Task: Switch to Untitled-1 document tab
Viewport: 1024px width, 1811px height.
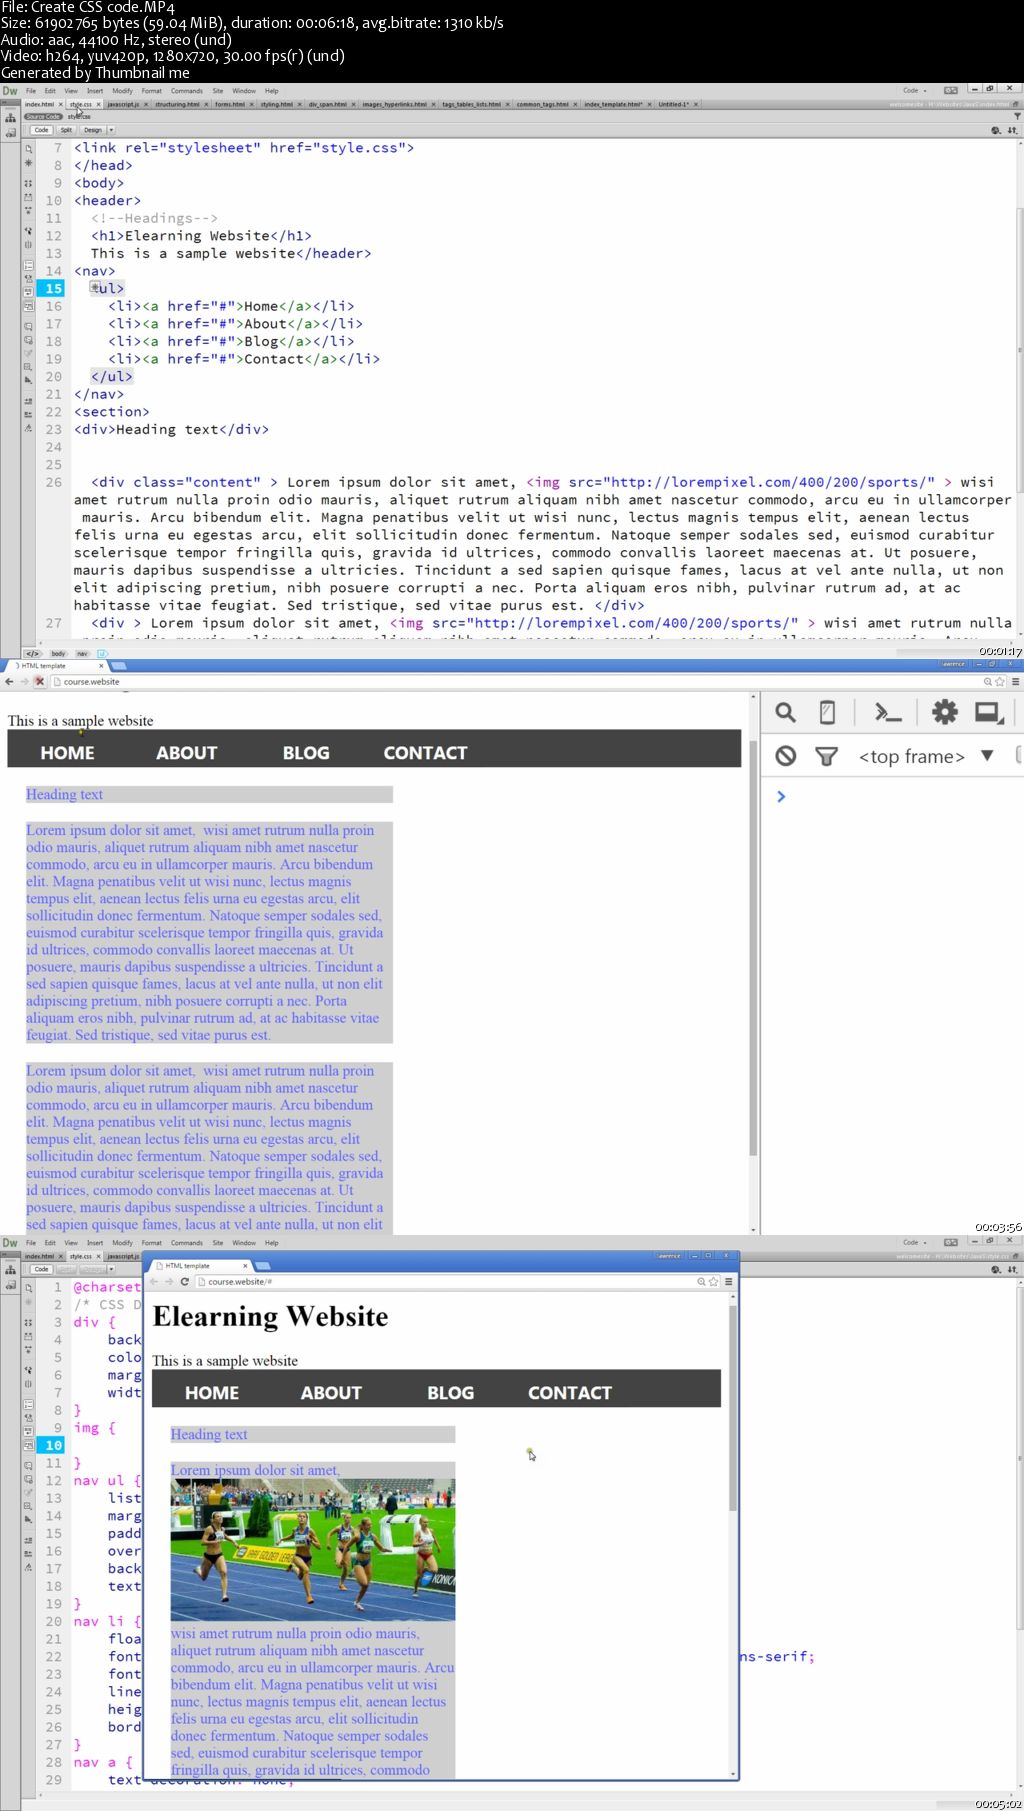Action: coord(673,104)
